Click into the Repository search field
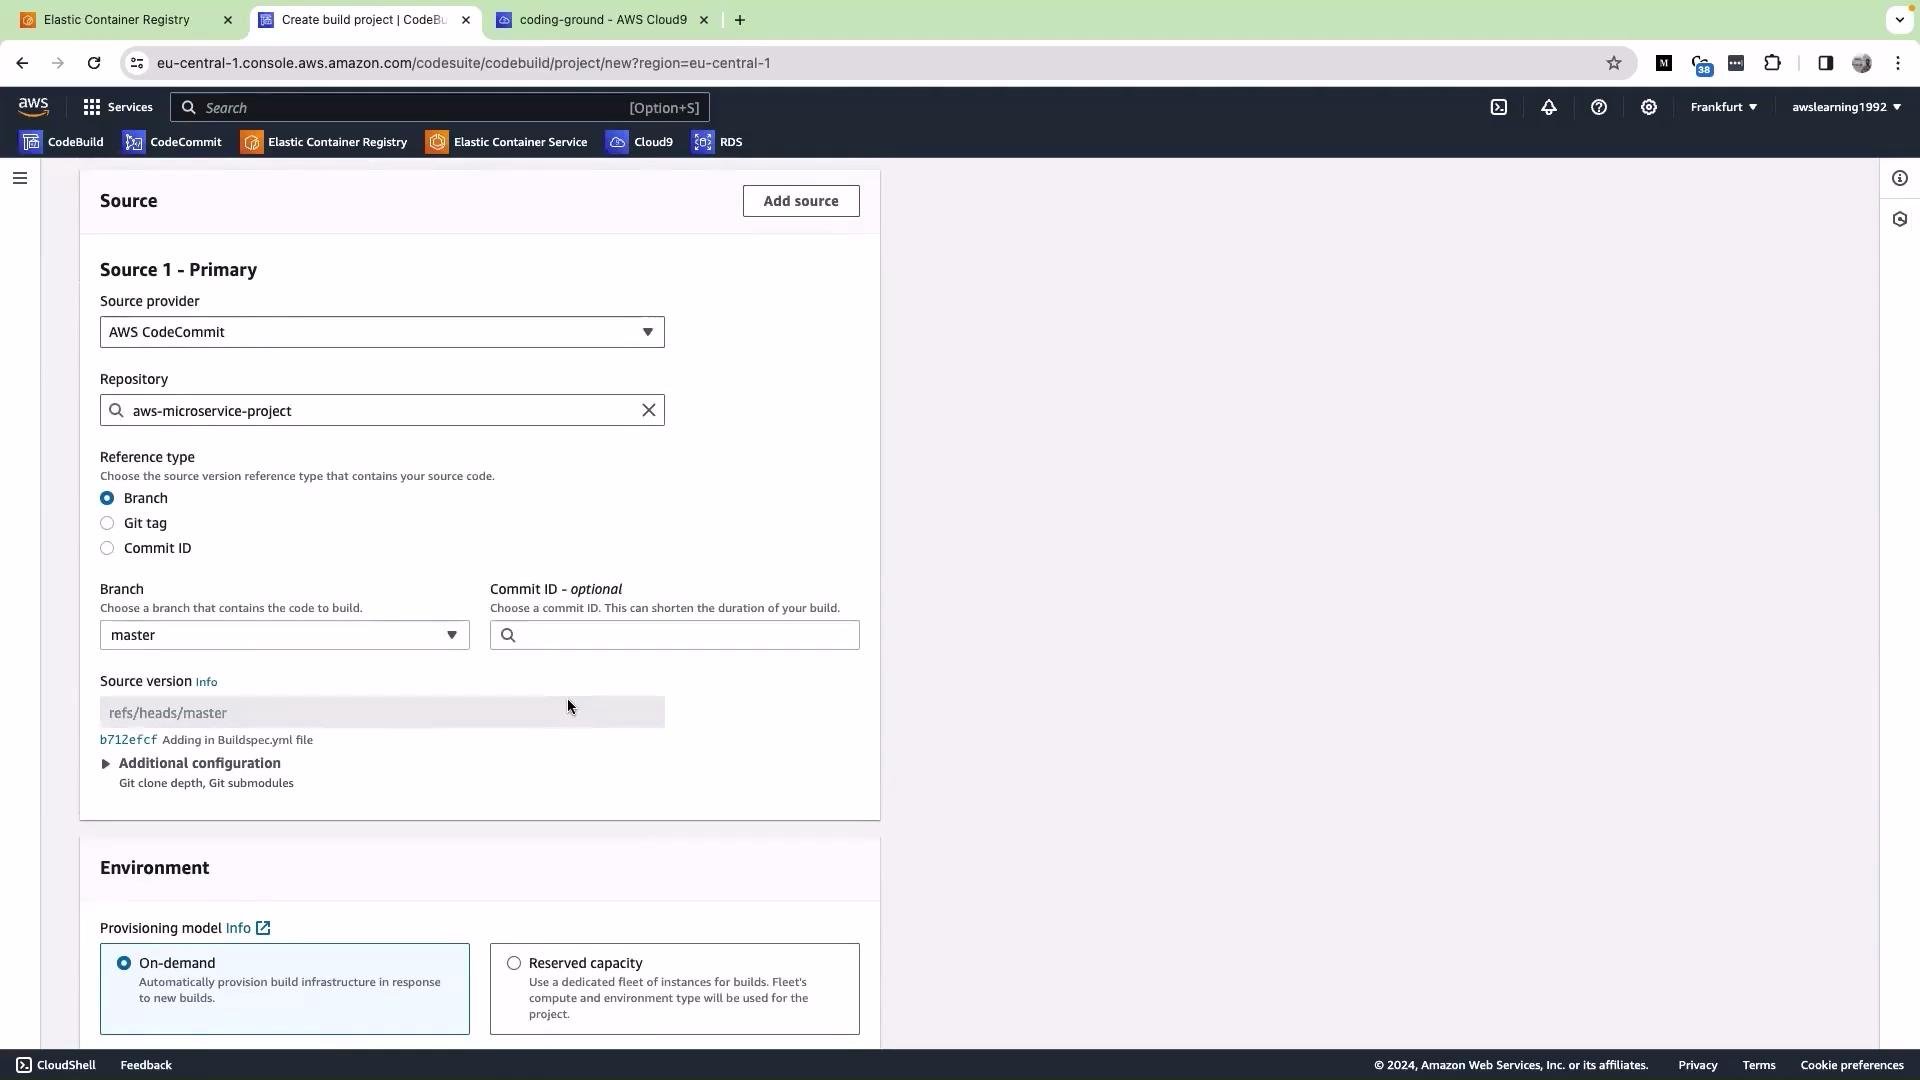Viewport: 1920px width, 1080px height. 382,410
